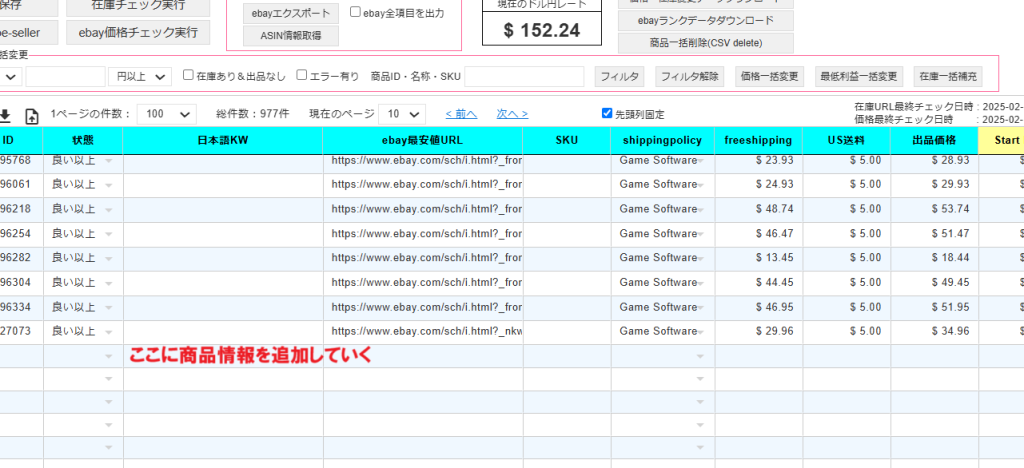This screenshot has width=1024, height=468.
Task: Click the ebay価格チェック実行 button
Action: (x=138, y=32)
